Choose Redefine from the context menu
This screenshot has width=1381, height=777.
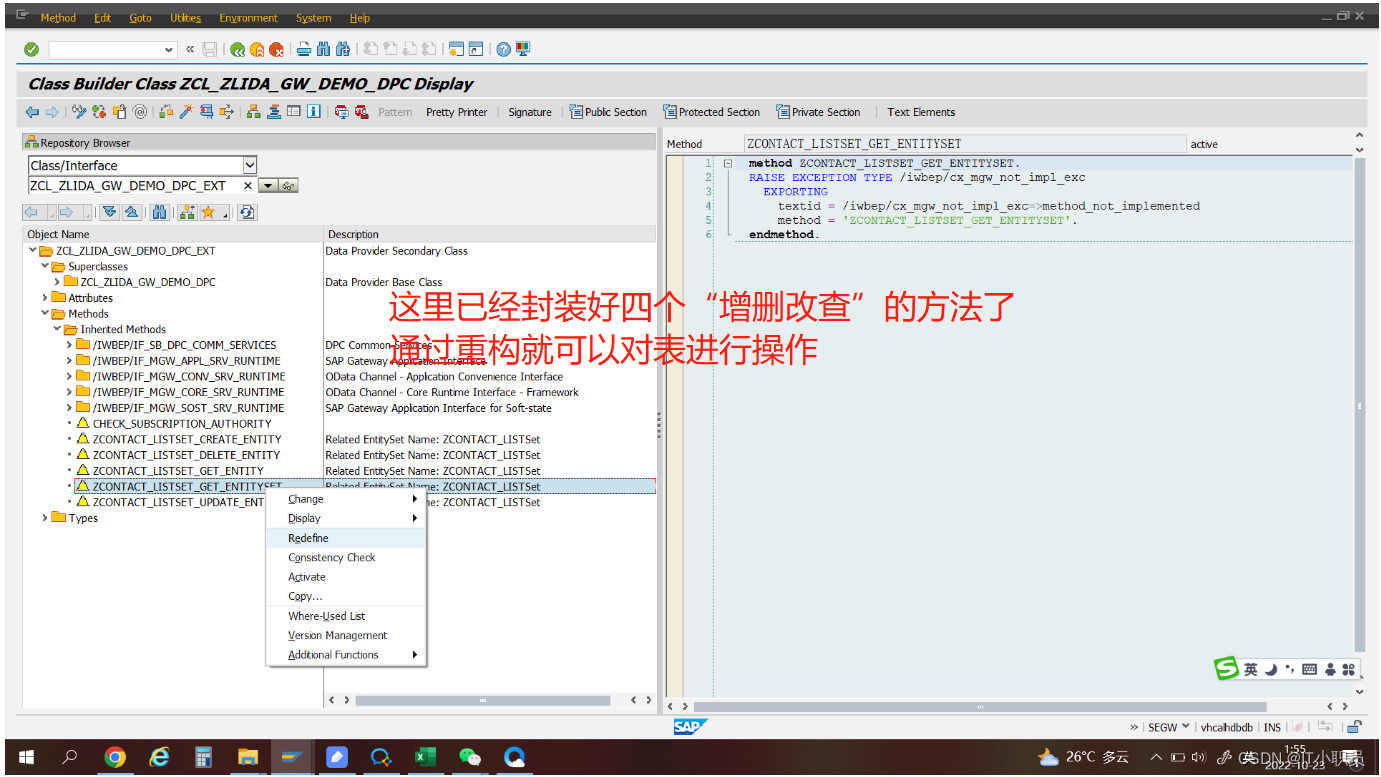tap(346, 538)
